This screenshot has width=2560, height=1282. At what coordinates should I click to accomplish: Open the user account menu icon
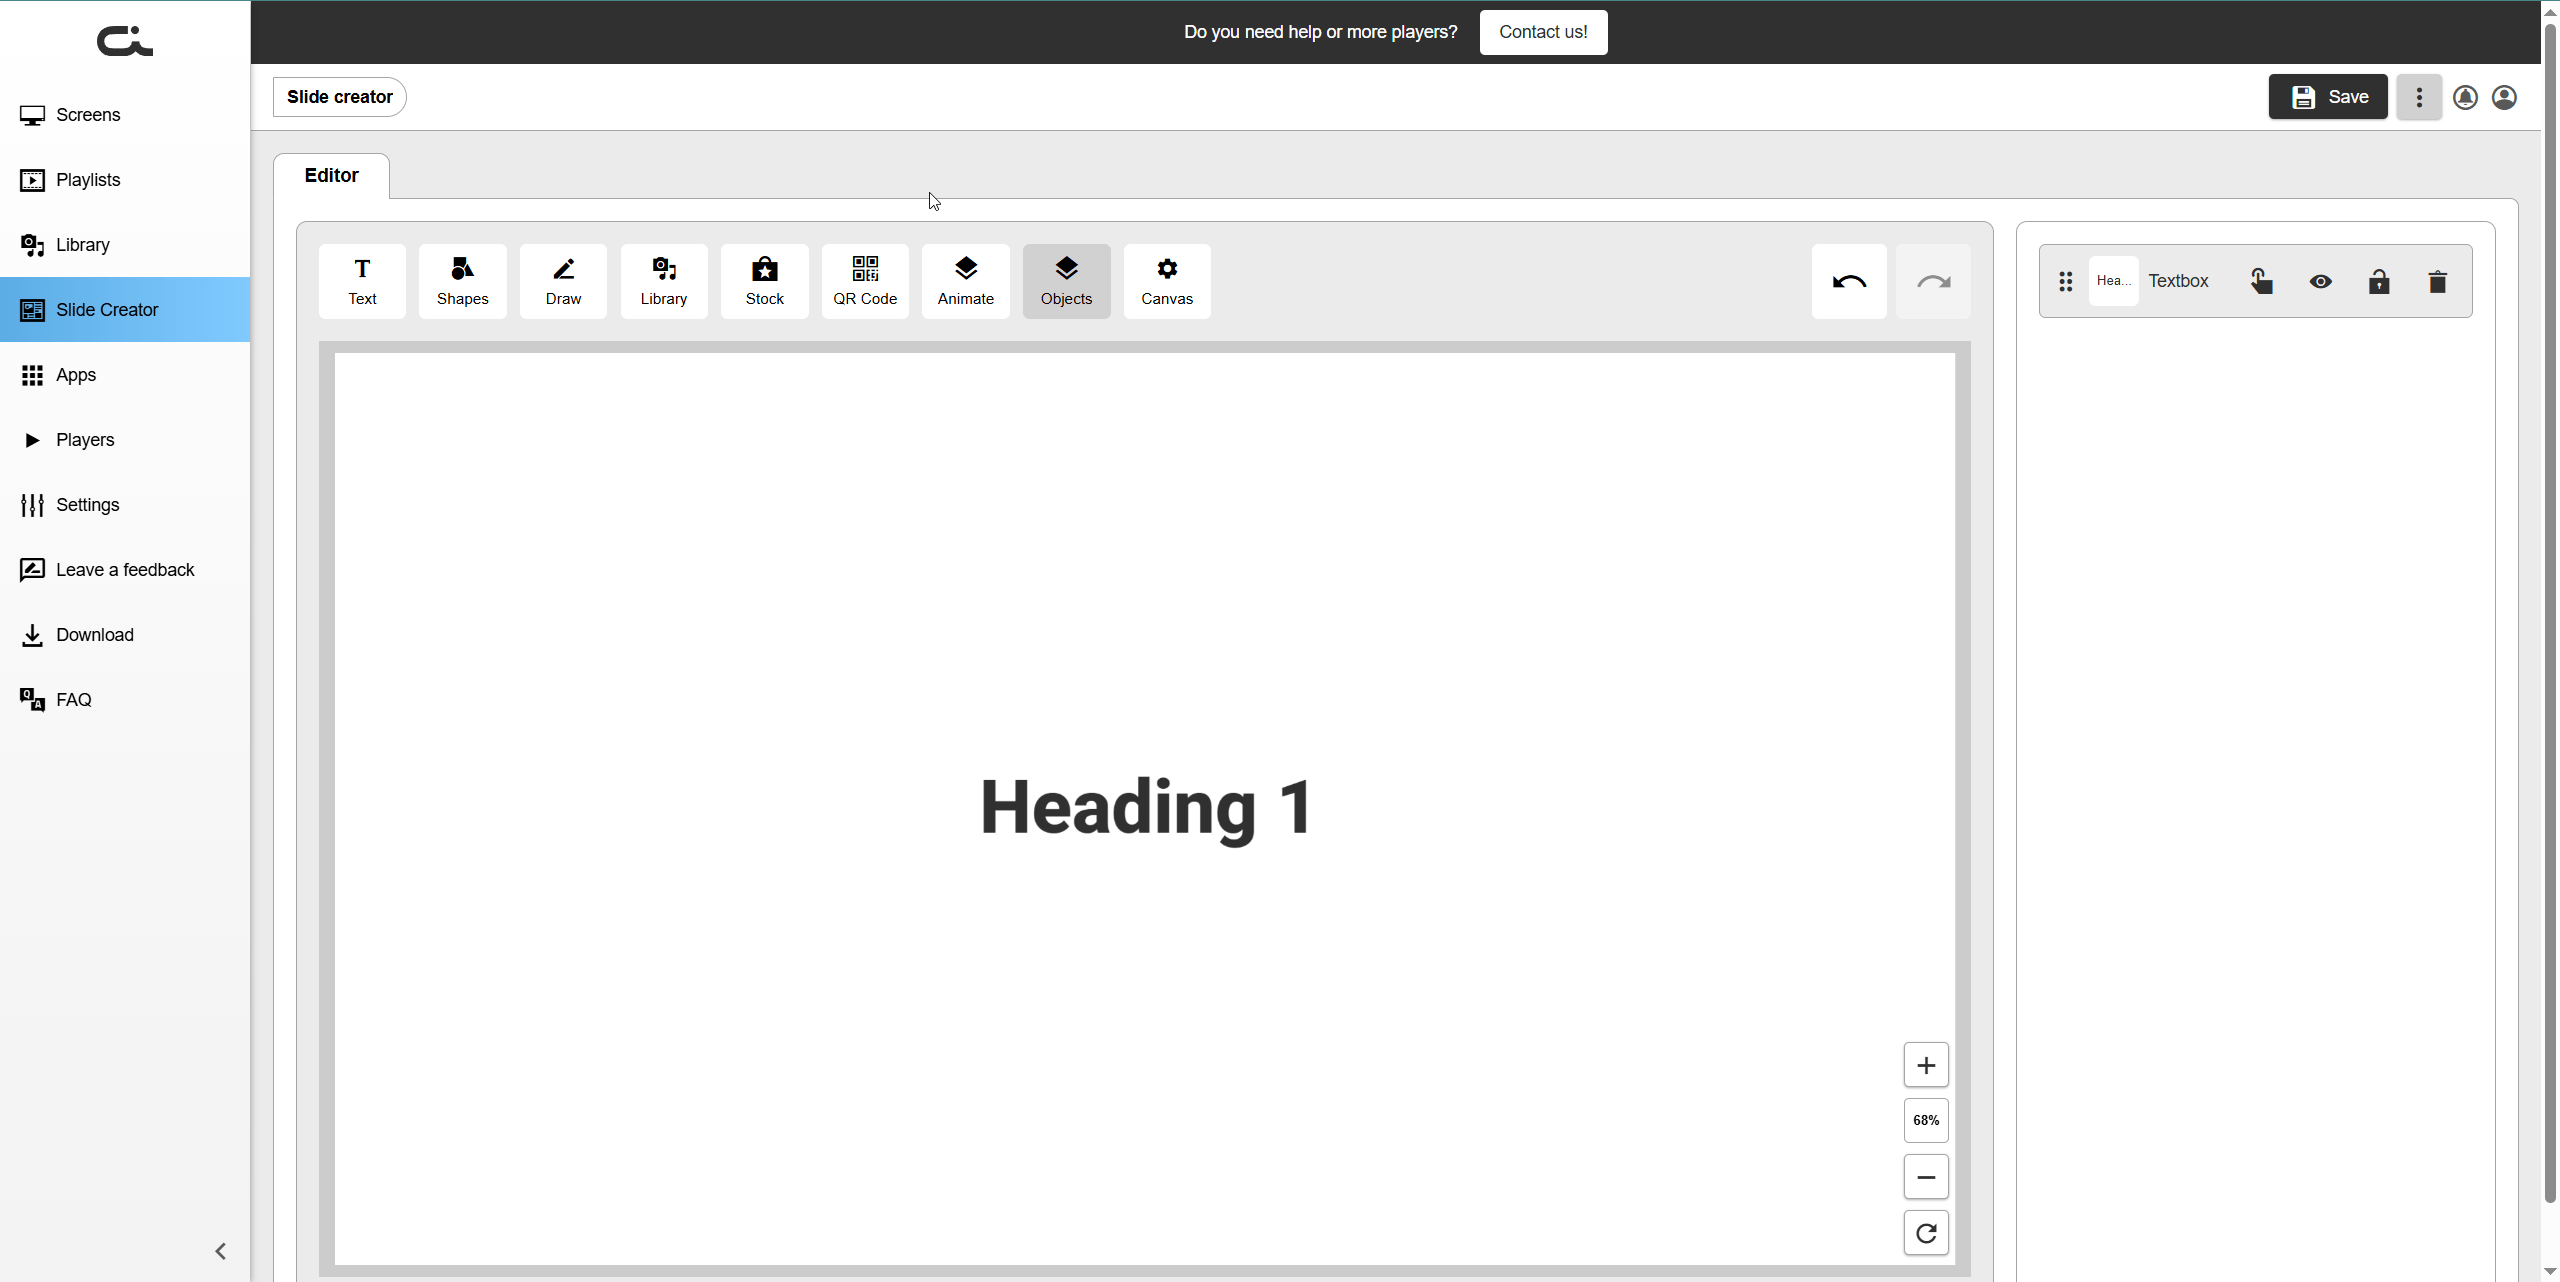coord(2504,97)
